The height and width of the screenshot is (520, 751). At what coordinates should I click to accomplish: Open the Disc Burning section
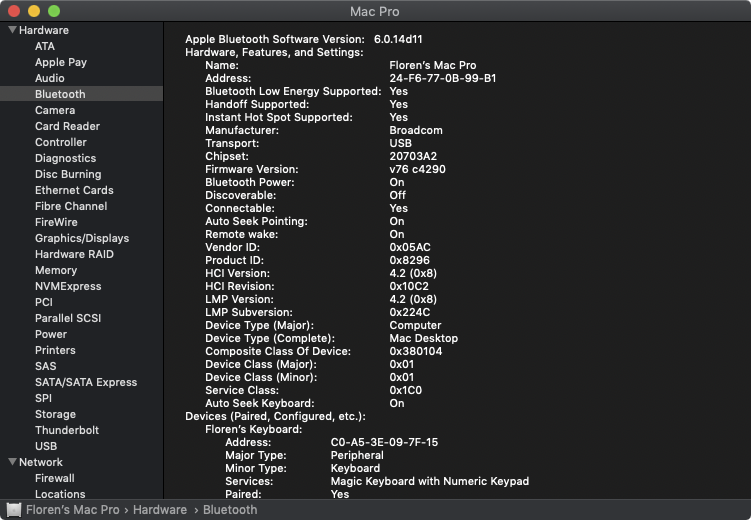point(68,174)
